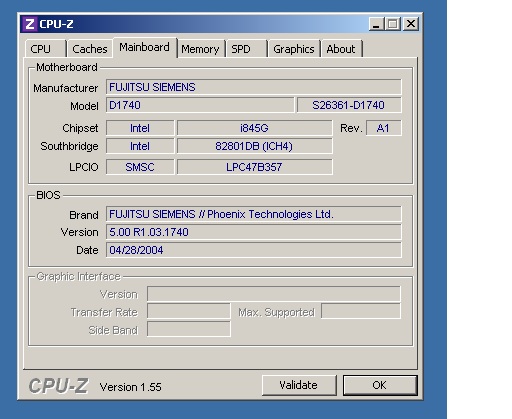Click the BIOS Brand label
Viewport: 512px width, 419px height.
[84, 215]
